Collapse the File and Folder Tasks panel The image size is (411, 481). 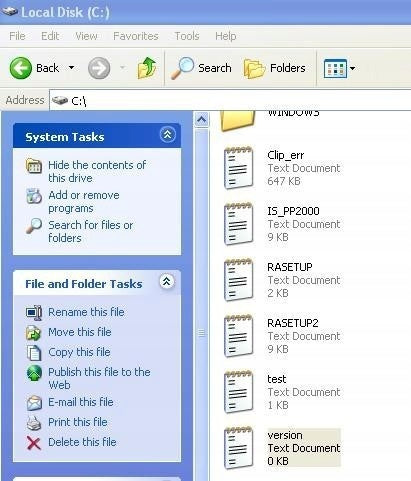(167, 282)
